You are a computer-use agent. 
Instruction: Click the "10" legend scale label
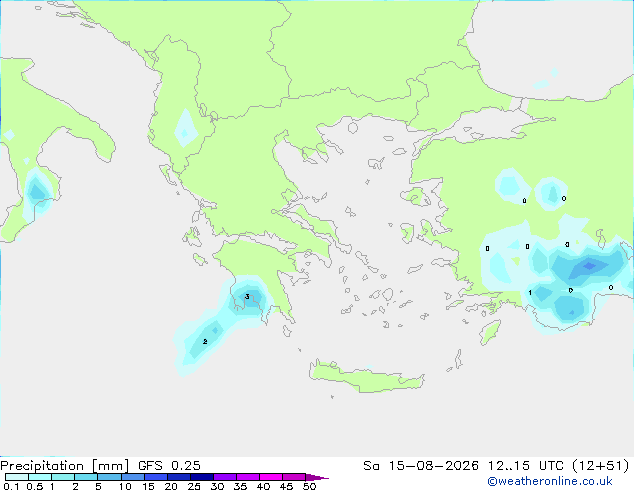pyautogui.click(x=125, y=486)
